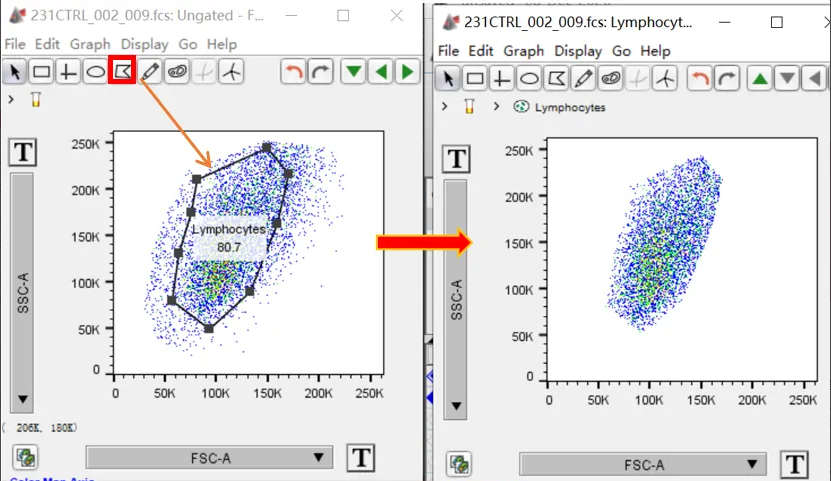
Task: Open the Display menu in the Lymphocytes window
Action: 578,50
